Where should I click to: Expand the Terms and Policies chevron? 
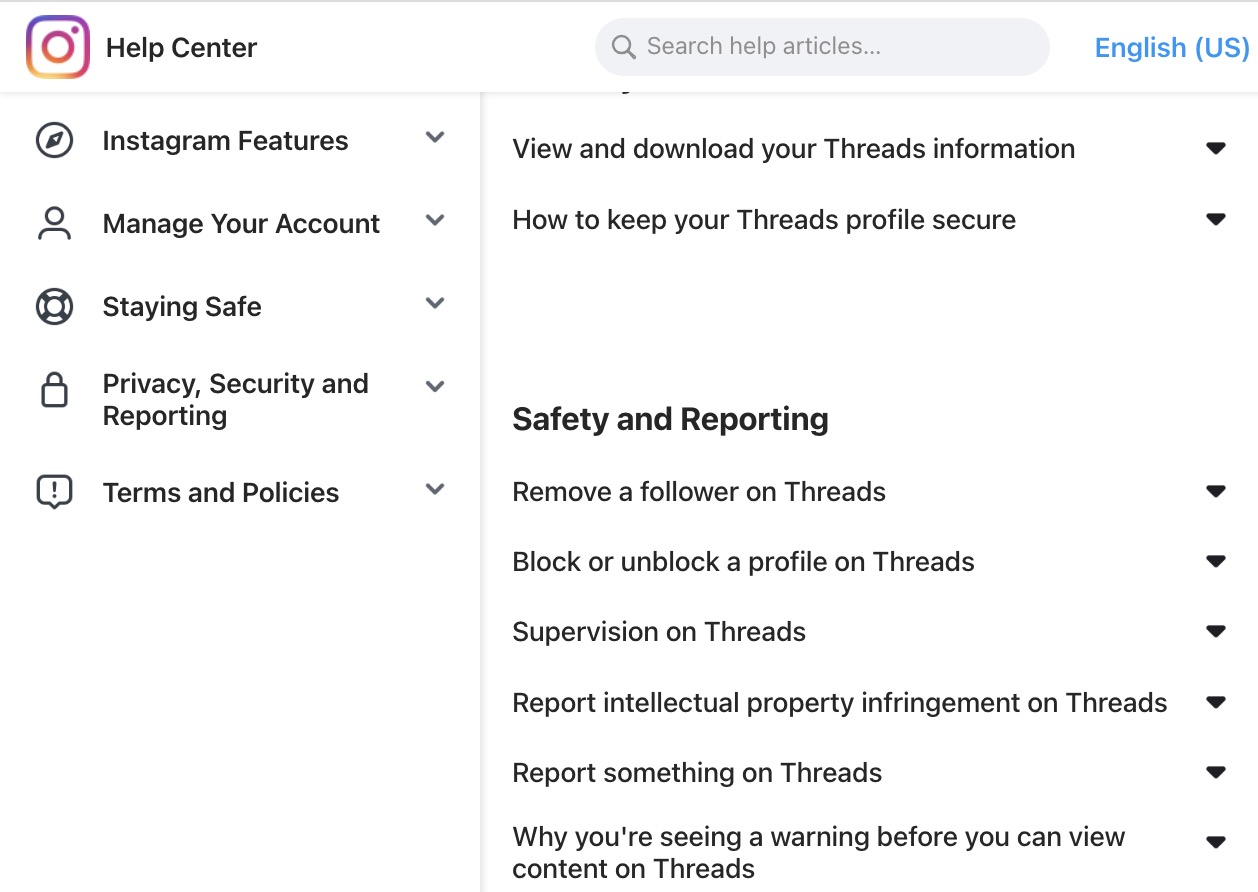click(435, 490)
